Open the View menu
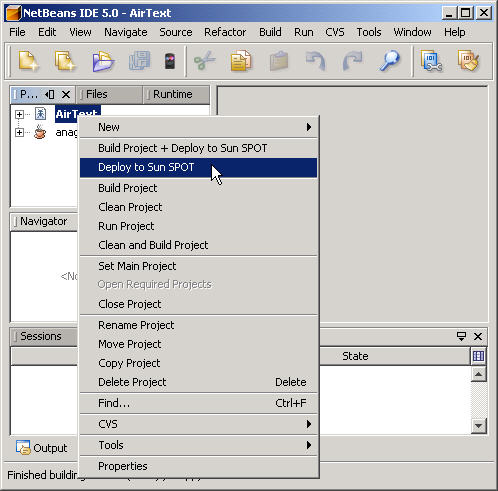498x491 pixels. coord(80,32)
